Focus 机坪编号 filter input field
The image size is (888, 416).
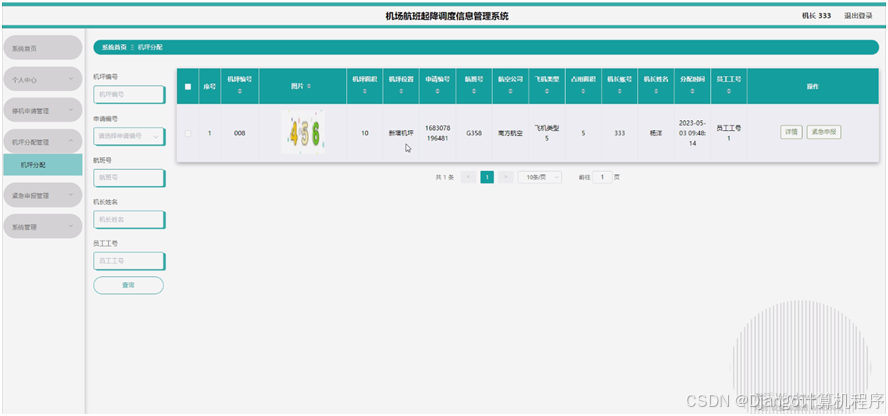pyautogui.click(x=129, y=95)
